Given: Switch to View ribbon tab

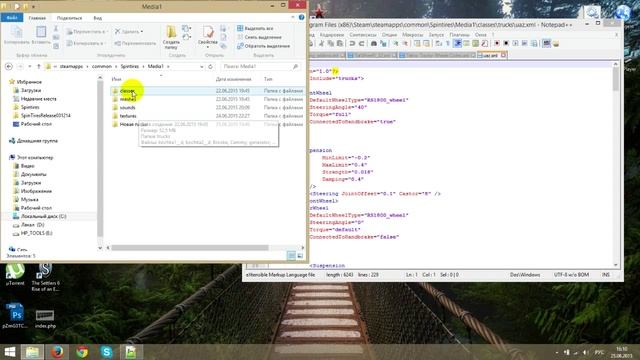Looking at the screenshot, I should pos(98,18).
